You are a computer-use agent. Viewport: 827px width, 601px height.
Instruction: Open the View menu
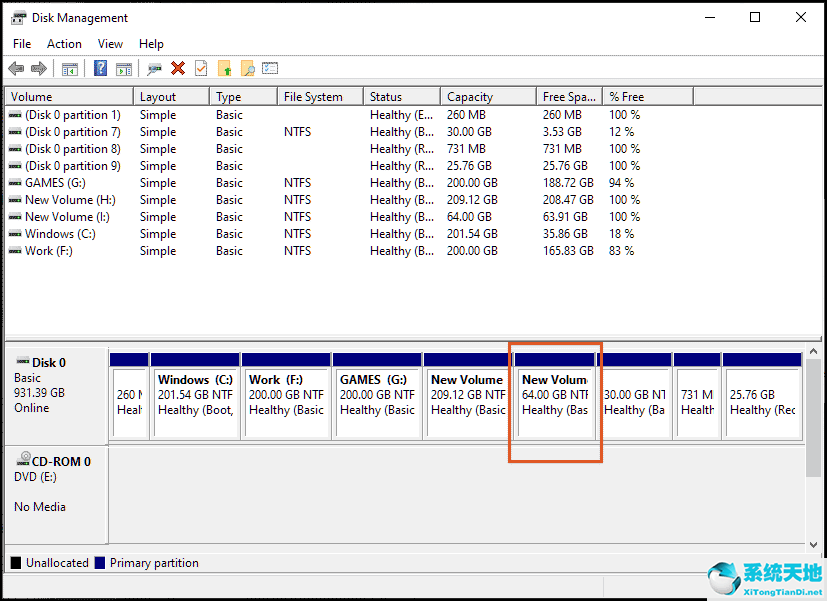click(110, 43)
